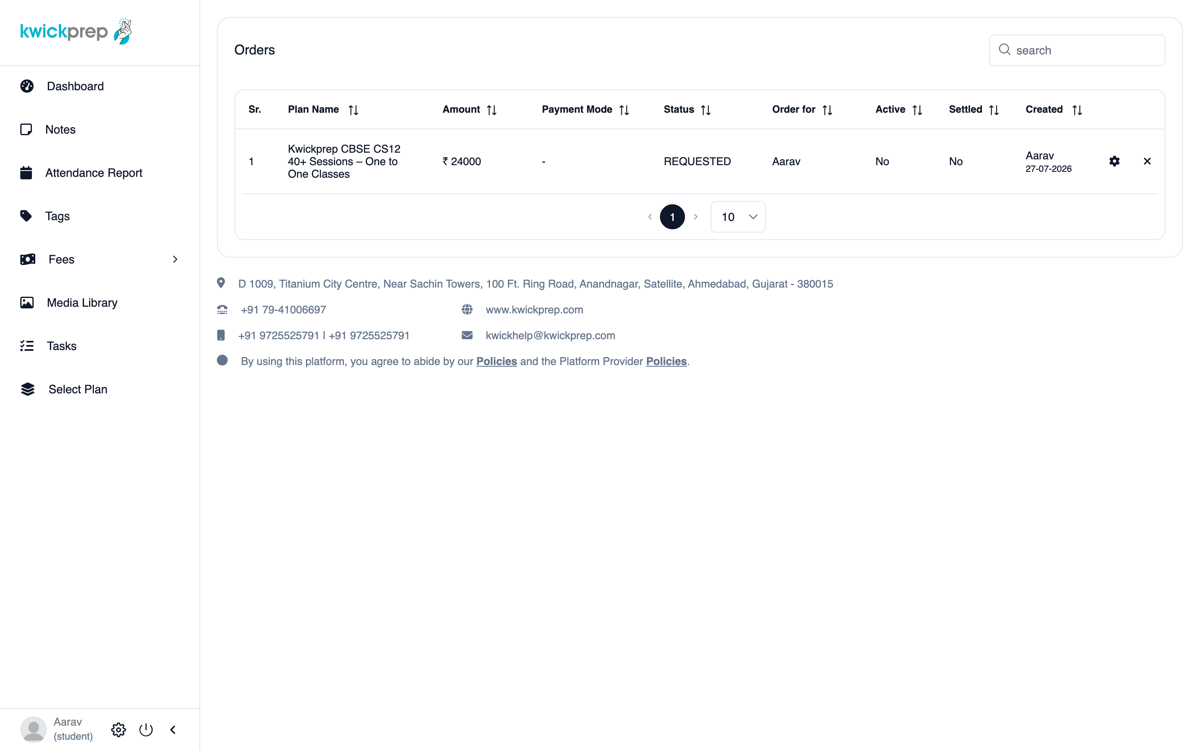Sort orders by Status column

705,110
